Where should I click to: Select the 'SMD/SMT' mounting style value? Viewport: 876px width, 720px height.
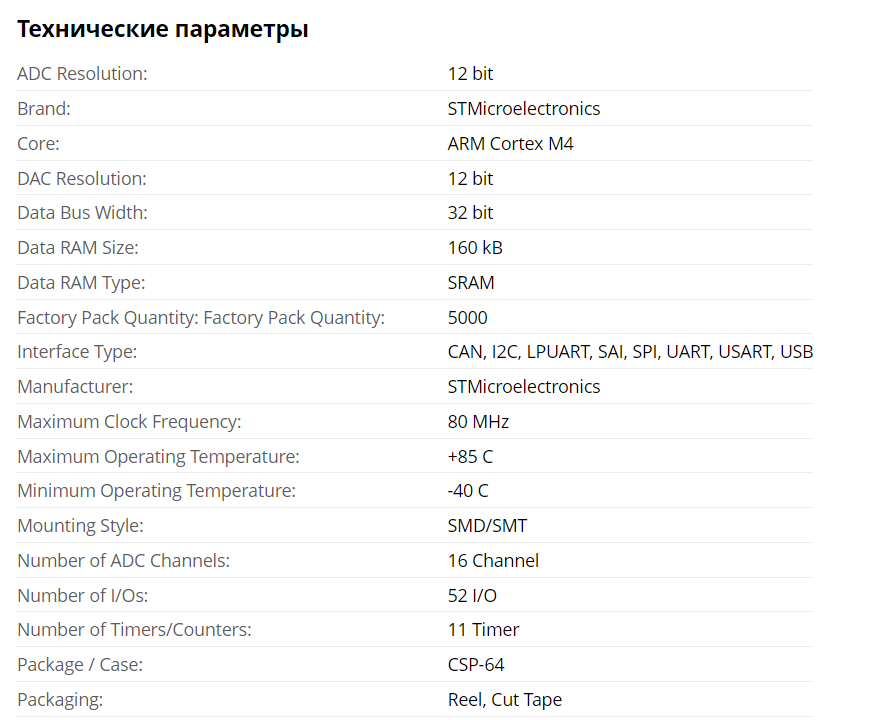coord(487,526)
